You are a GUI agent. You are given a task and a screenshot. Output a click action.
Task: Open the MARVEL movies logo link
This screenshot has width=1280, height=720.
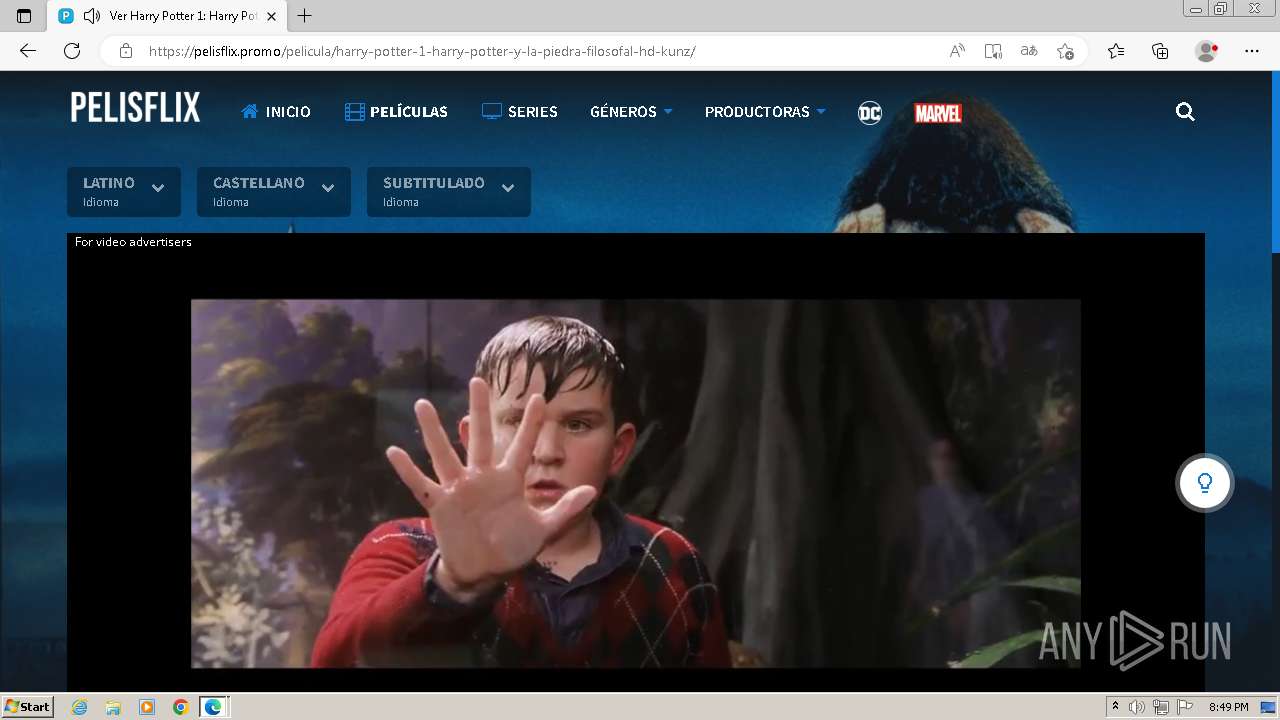click(x=938, y=113)
